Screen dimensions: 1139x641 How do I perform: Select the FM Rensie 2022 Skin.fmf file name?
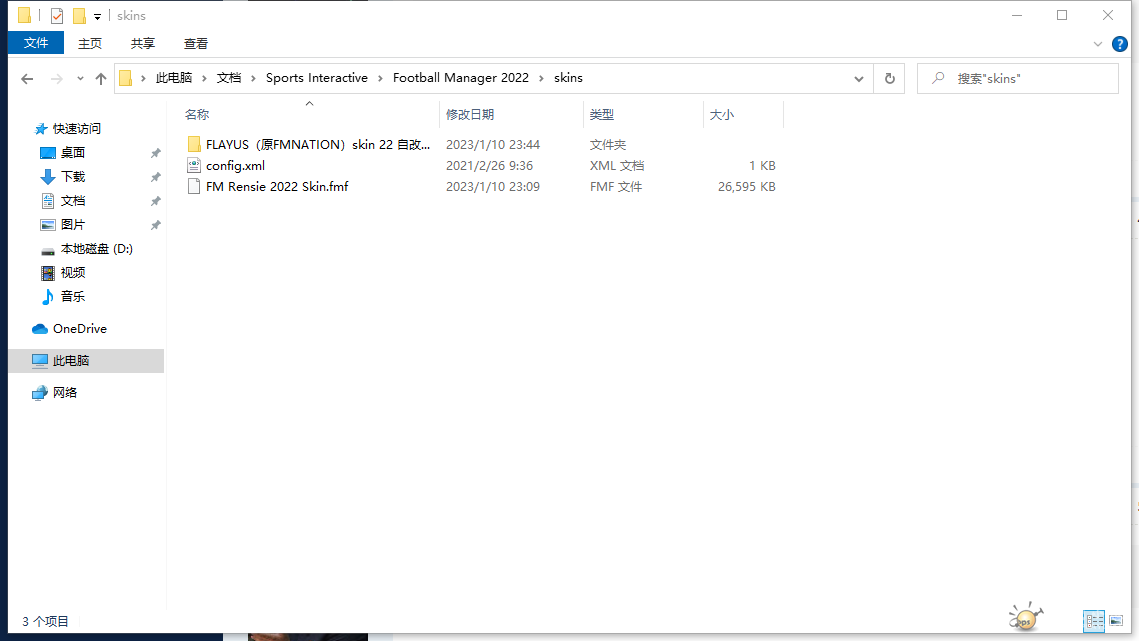[277, 187]
